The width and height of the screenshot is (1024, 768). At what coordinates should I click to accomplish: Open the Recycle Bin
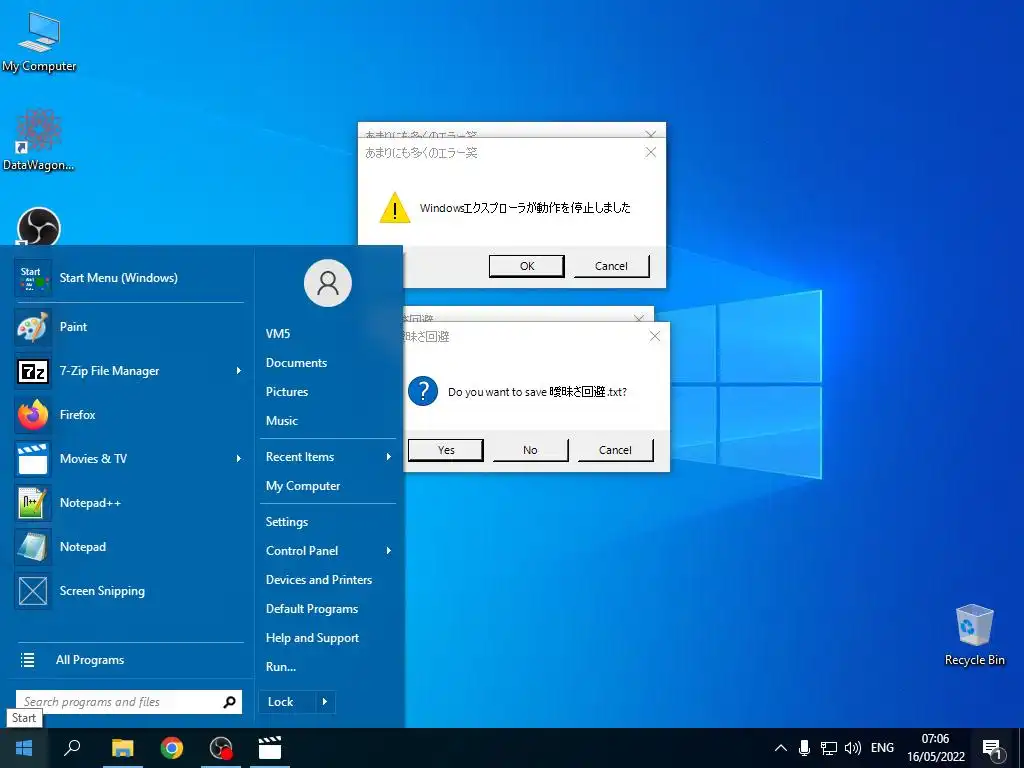tap(974, 634)
